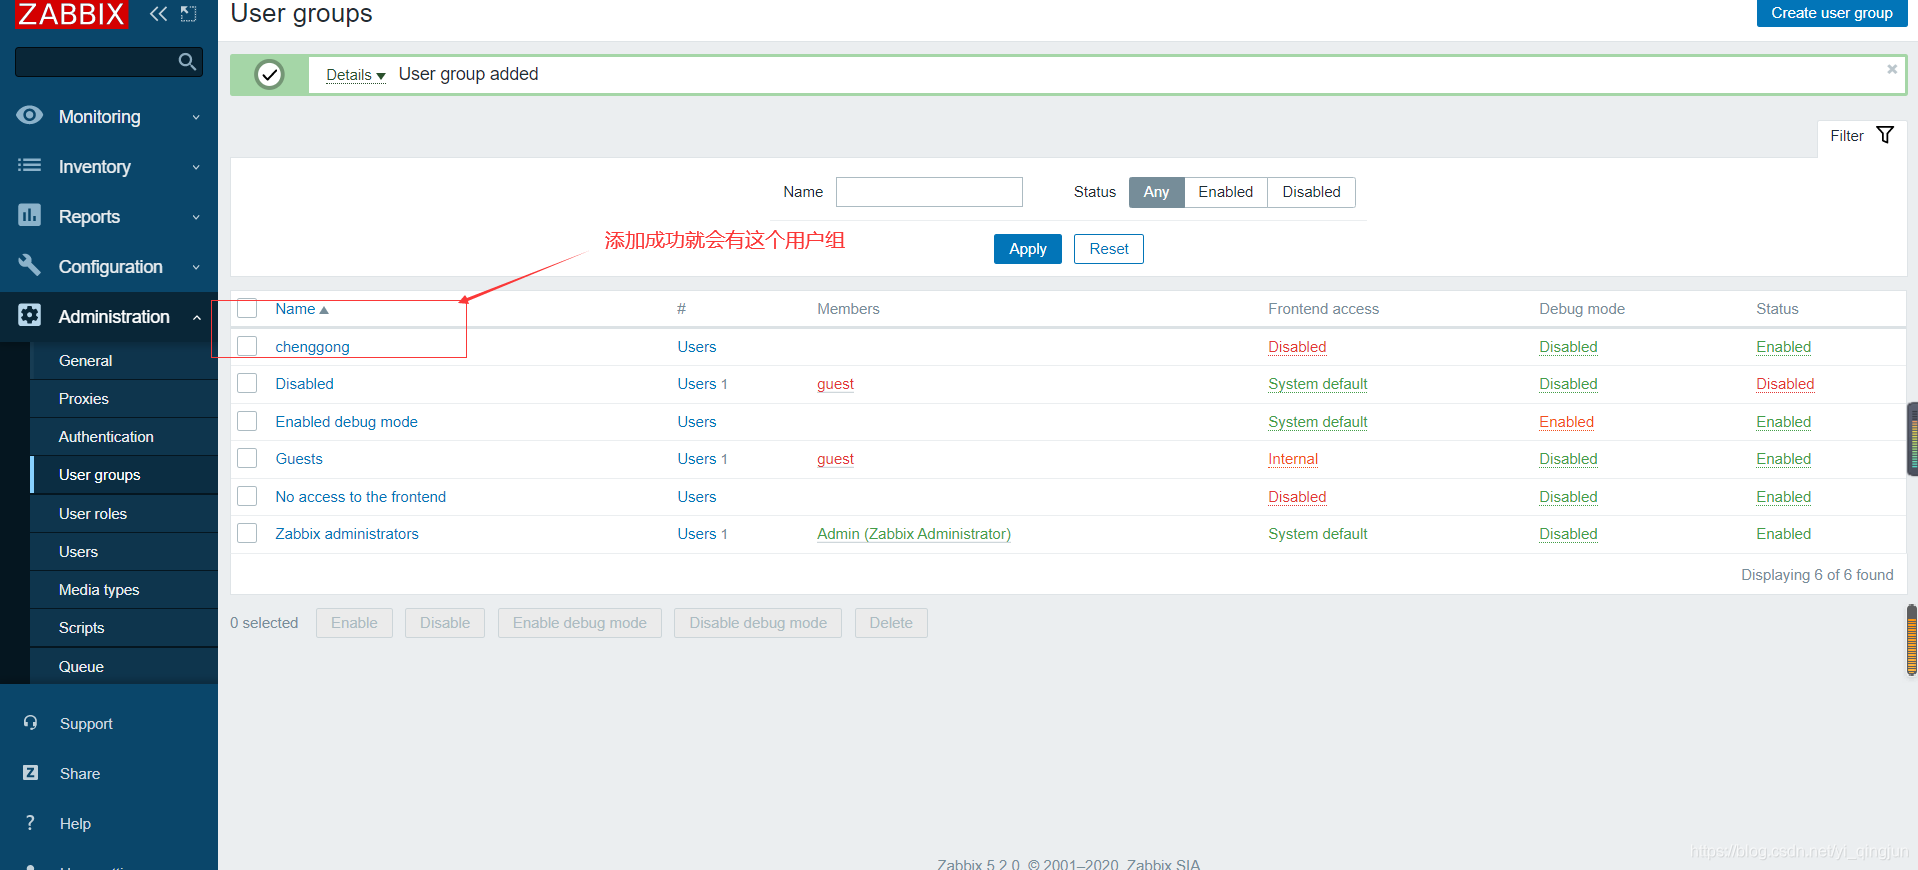
Task: Open the Media types submenu item
Action: pyautogui.click(x=124, y=590)
